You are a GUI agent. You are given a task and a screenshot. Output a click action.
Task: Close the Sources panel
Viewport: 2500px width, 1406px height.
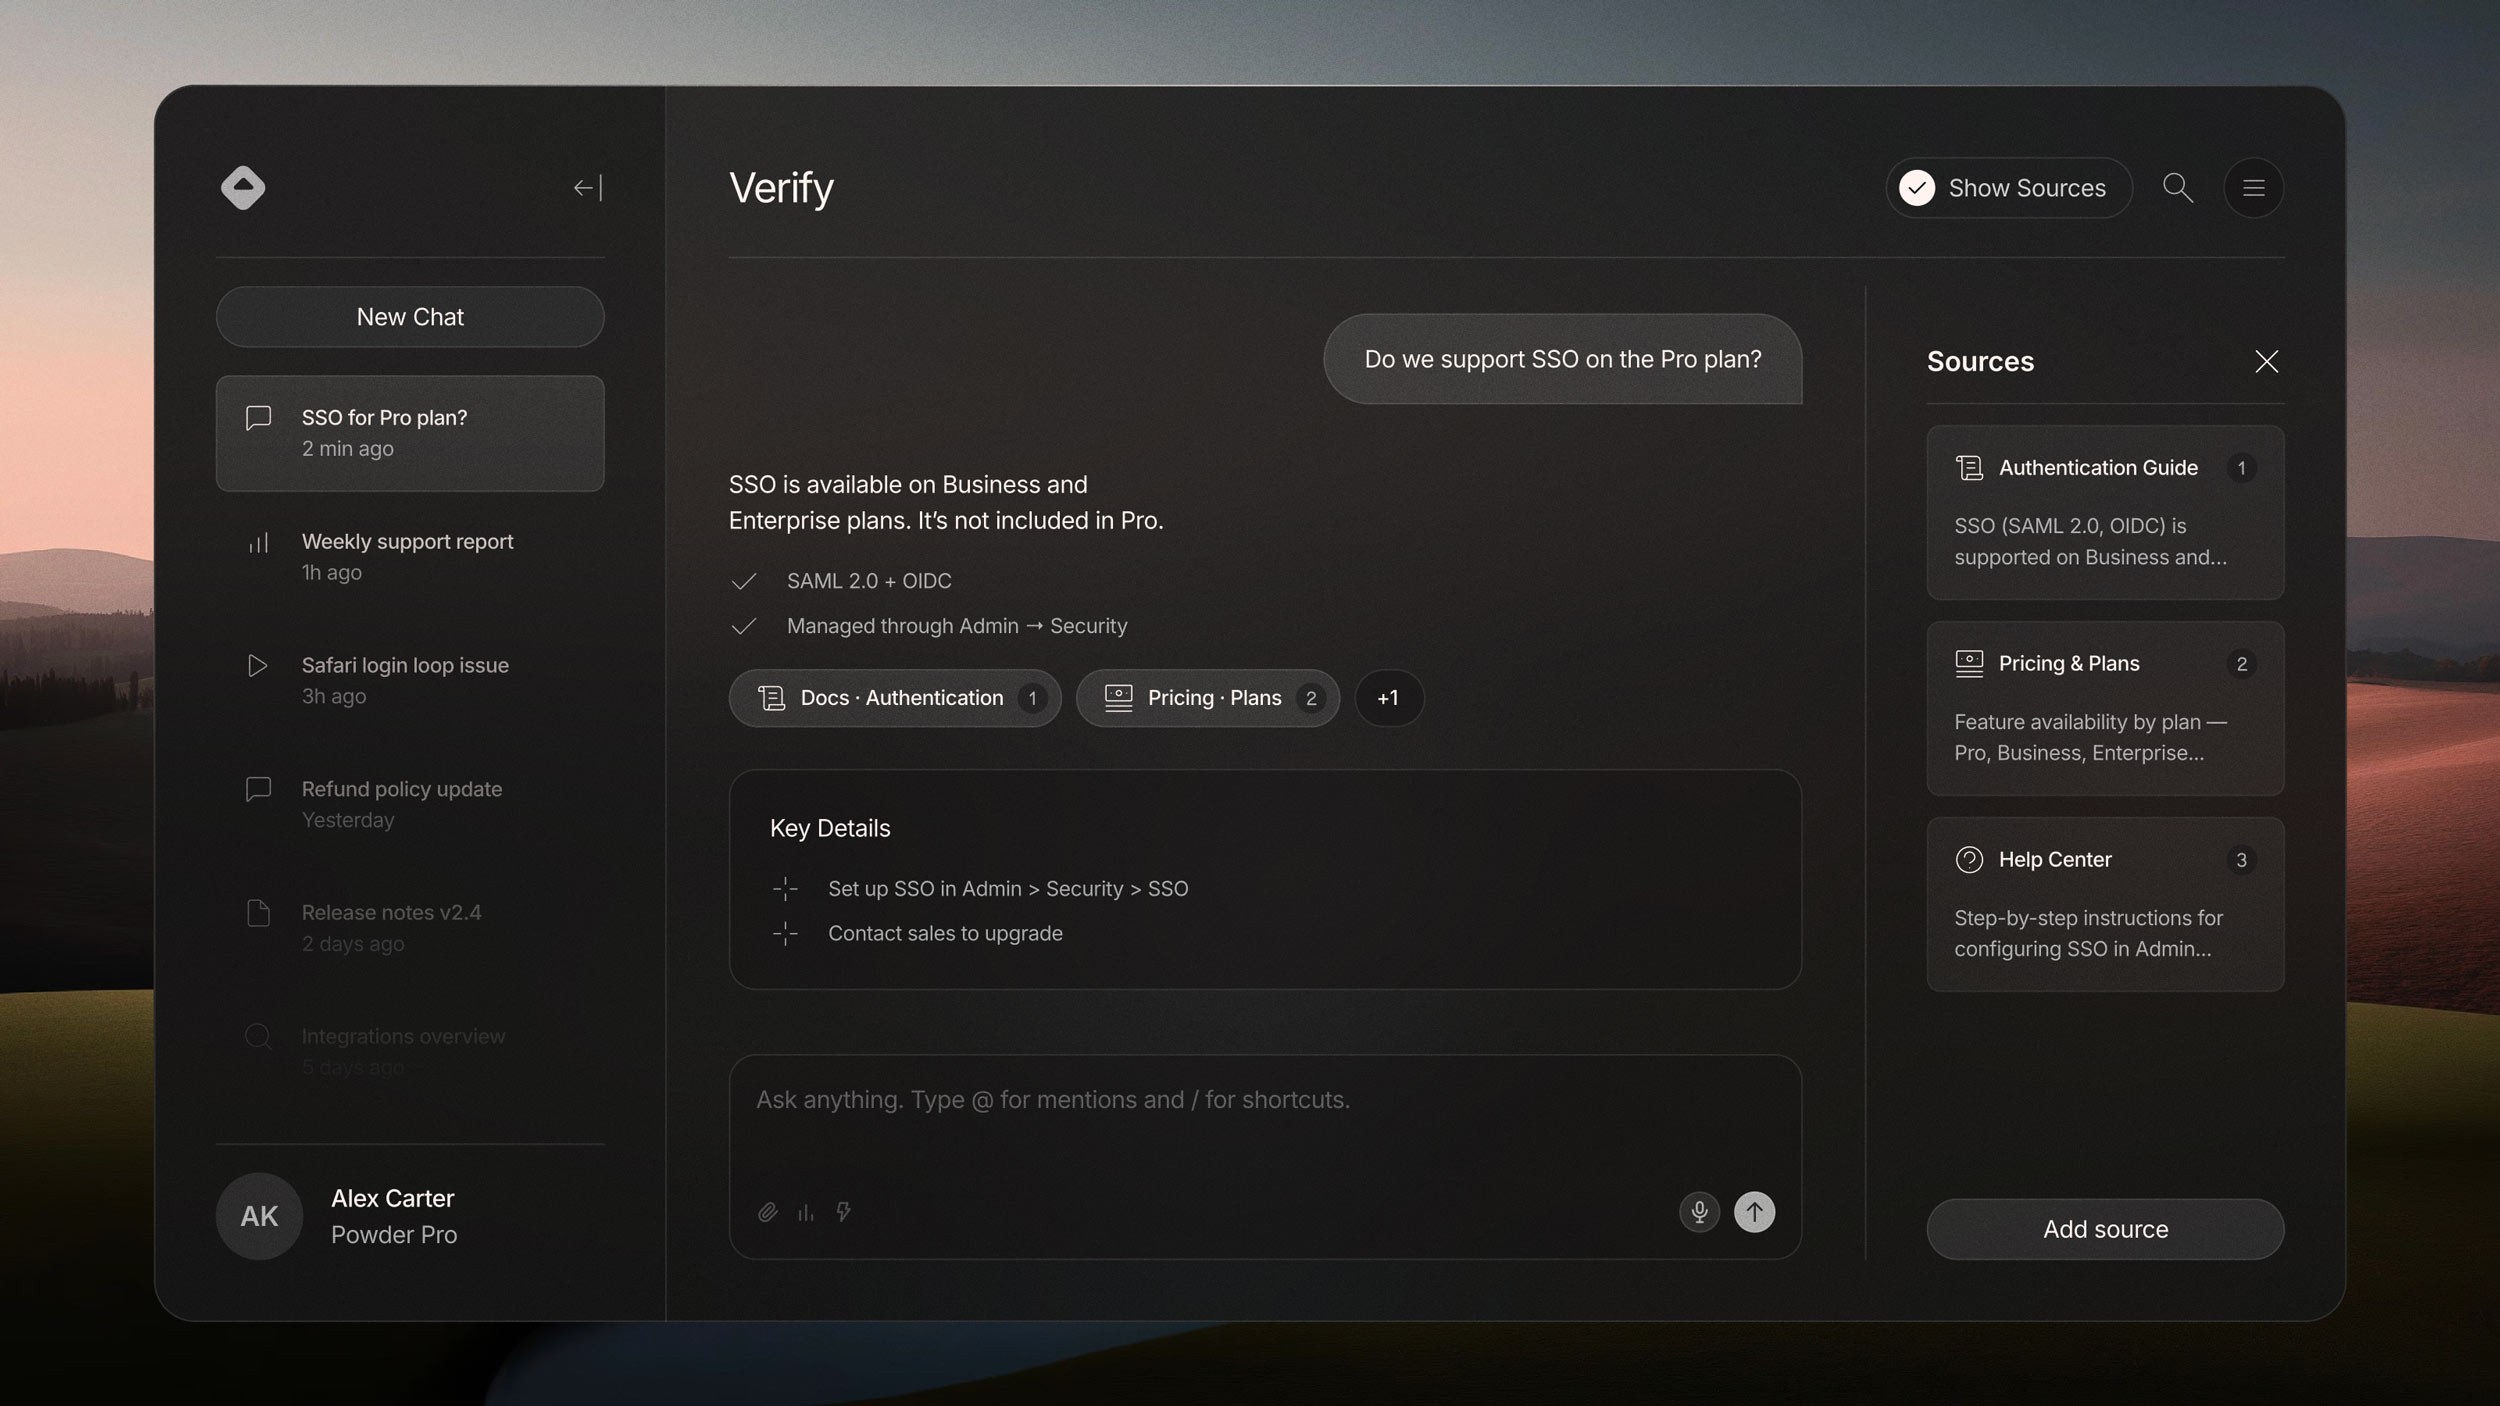tap(2266, 361)
